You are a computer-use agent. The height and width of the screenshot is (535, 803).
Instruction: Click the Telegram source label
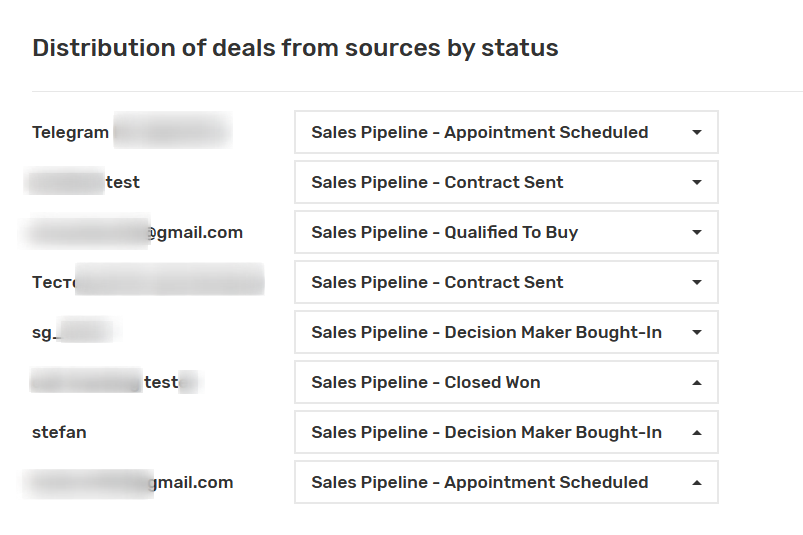point(70,132)
